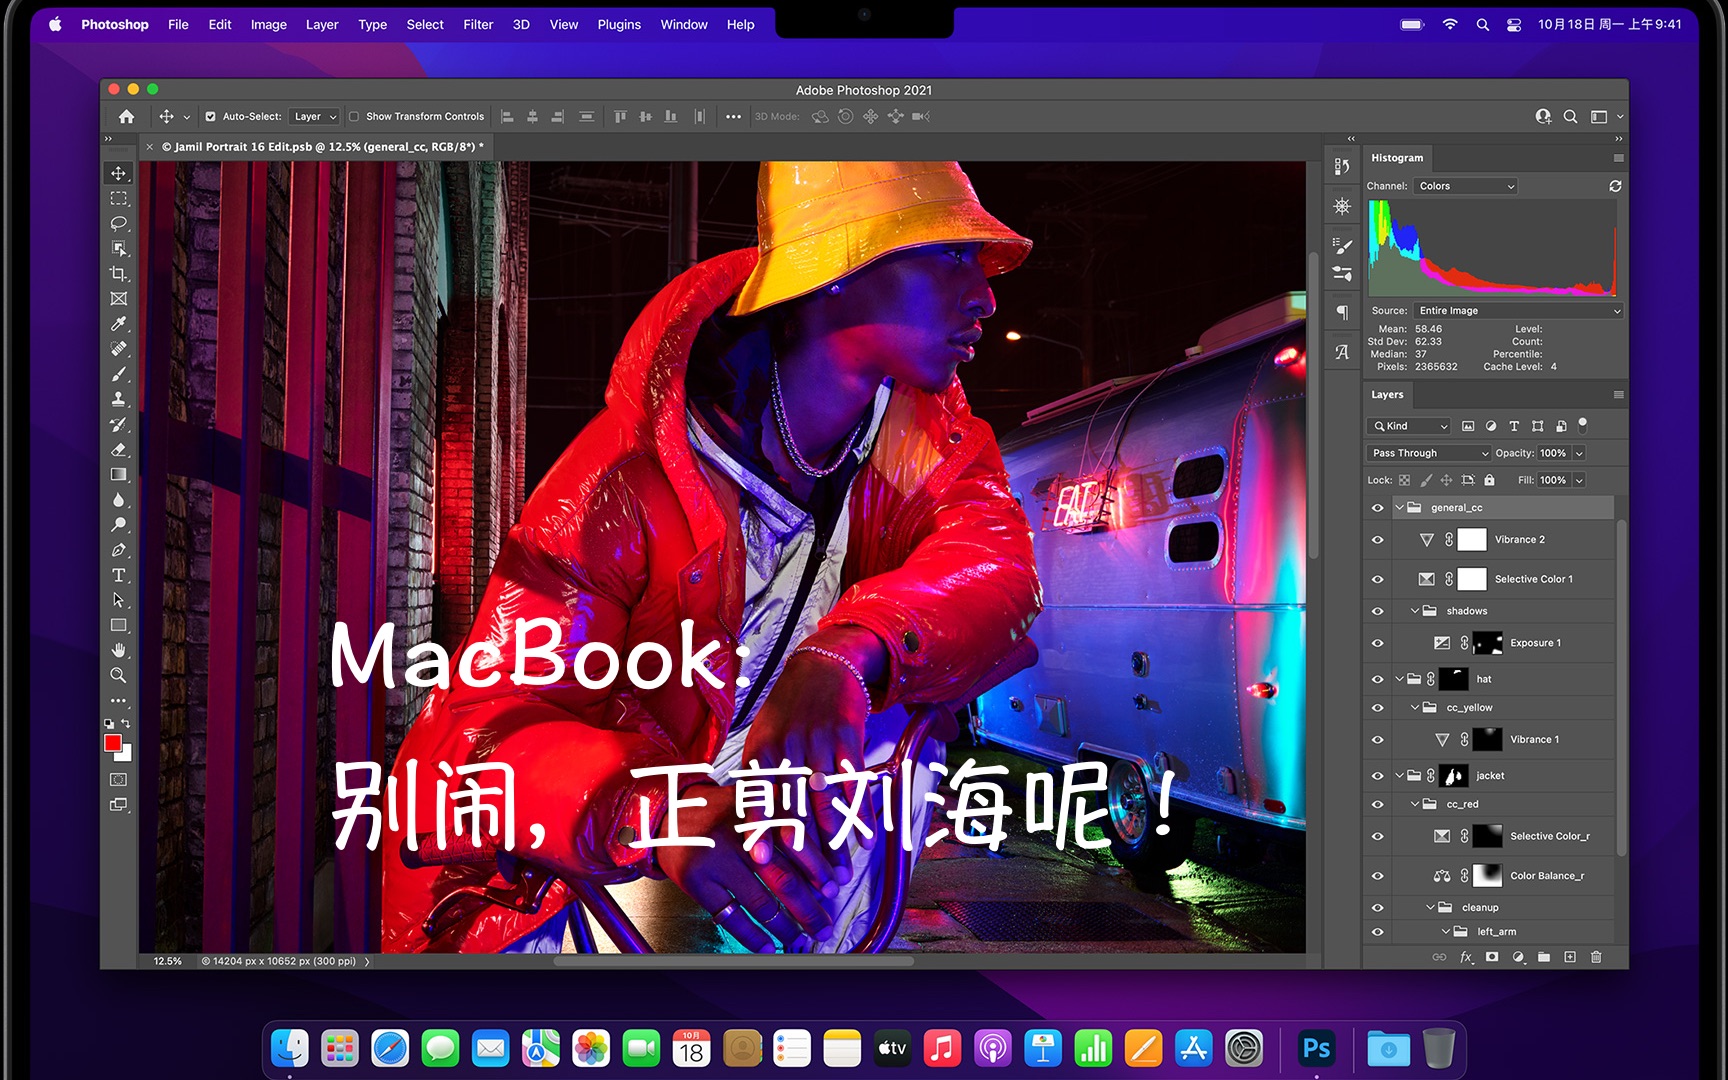Image resolution: width=1728 pixels, height=1080 pixels.
Task: Select the Clone Stamp tool
Action: (x=118, y=399)
